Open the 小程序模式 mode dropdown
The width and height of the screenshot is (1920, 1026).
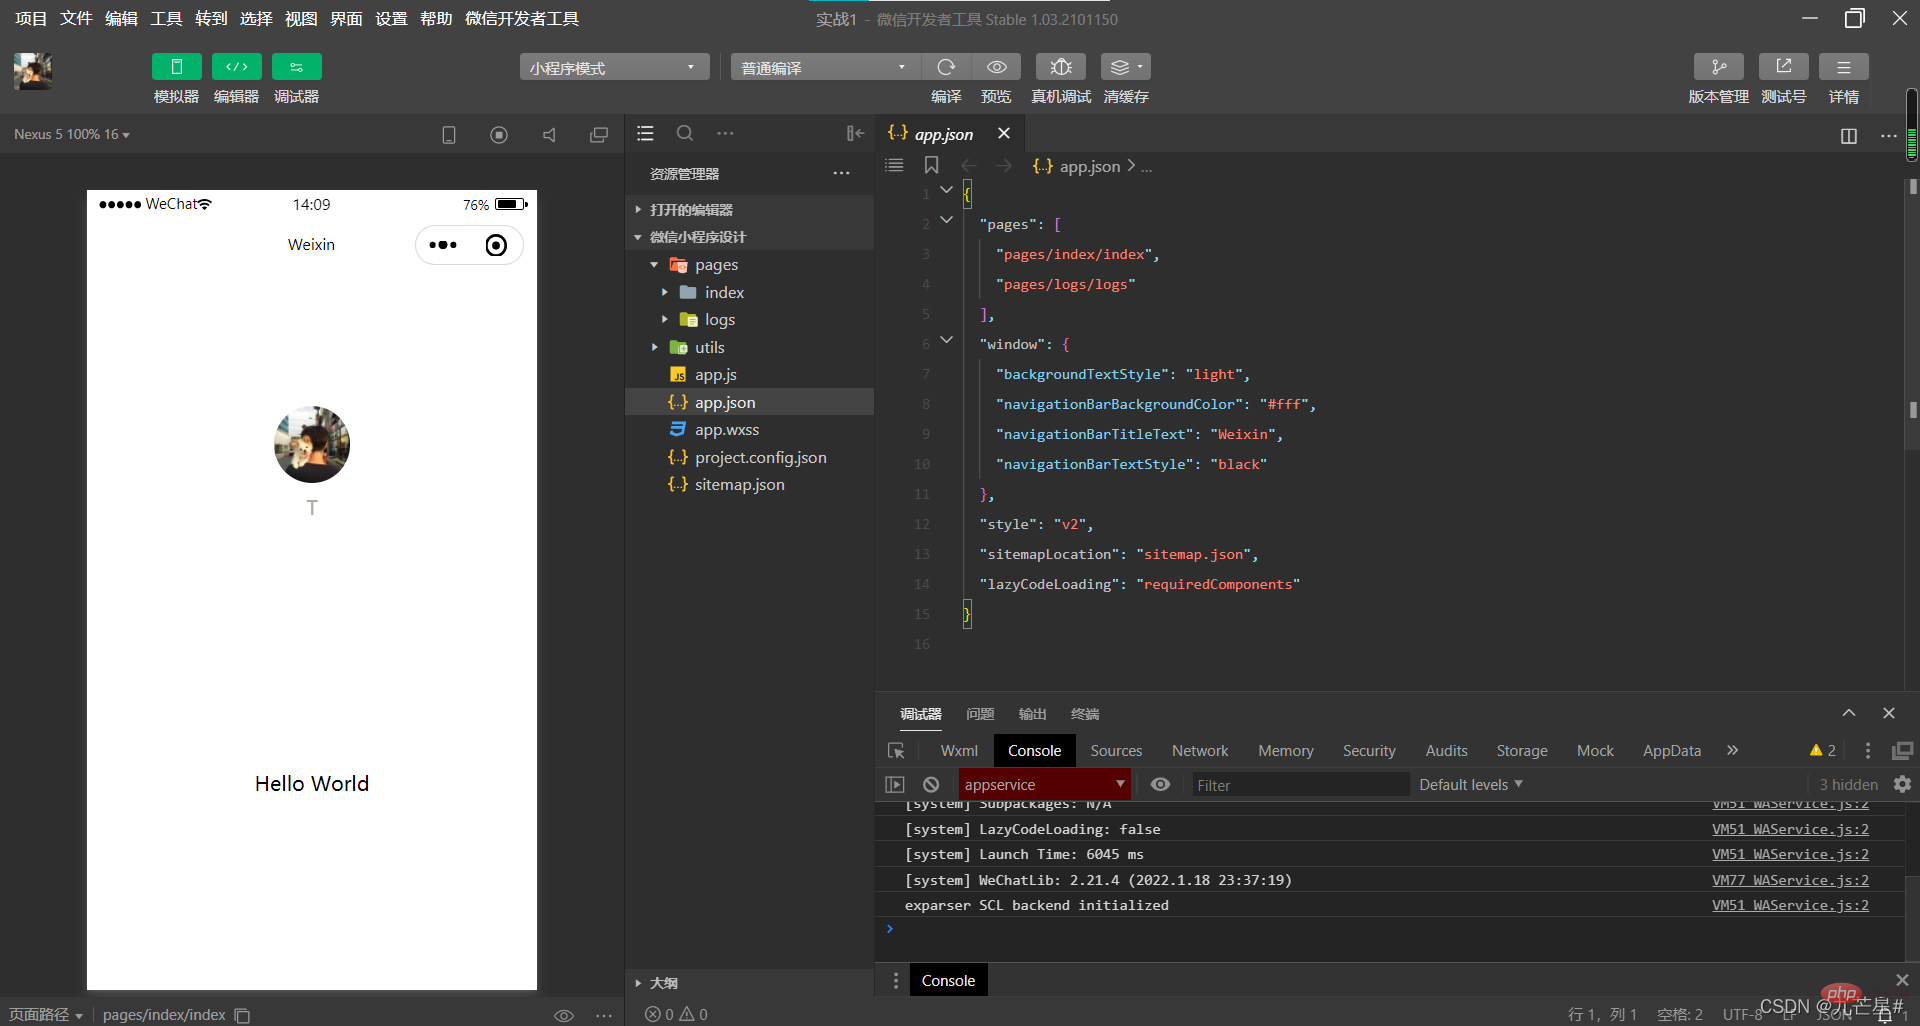coord(613,67)
